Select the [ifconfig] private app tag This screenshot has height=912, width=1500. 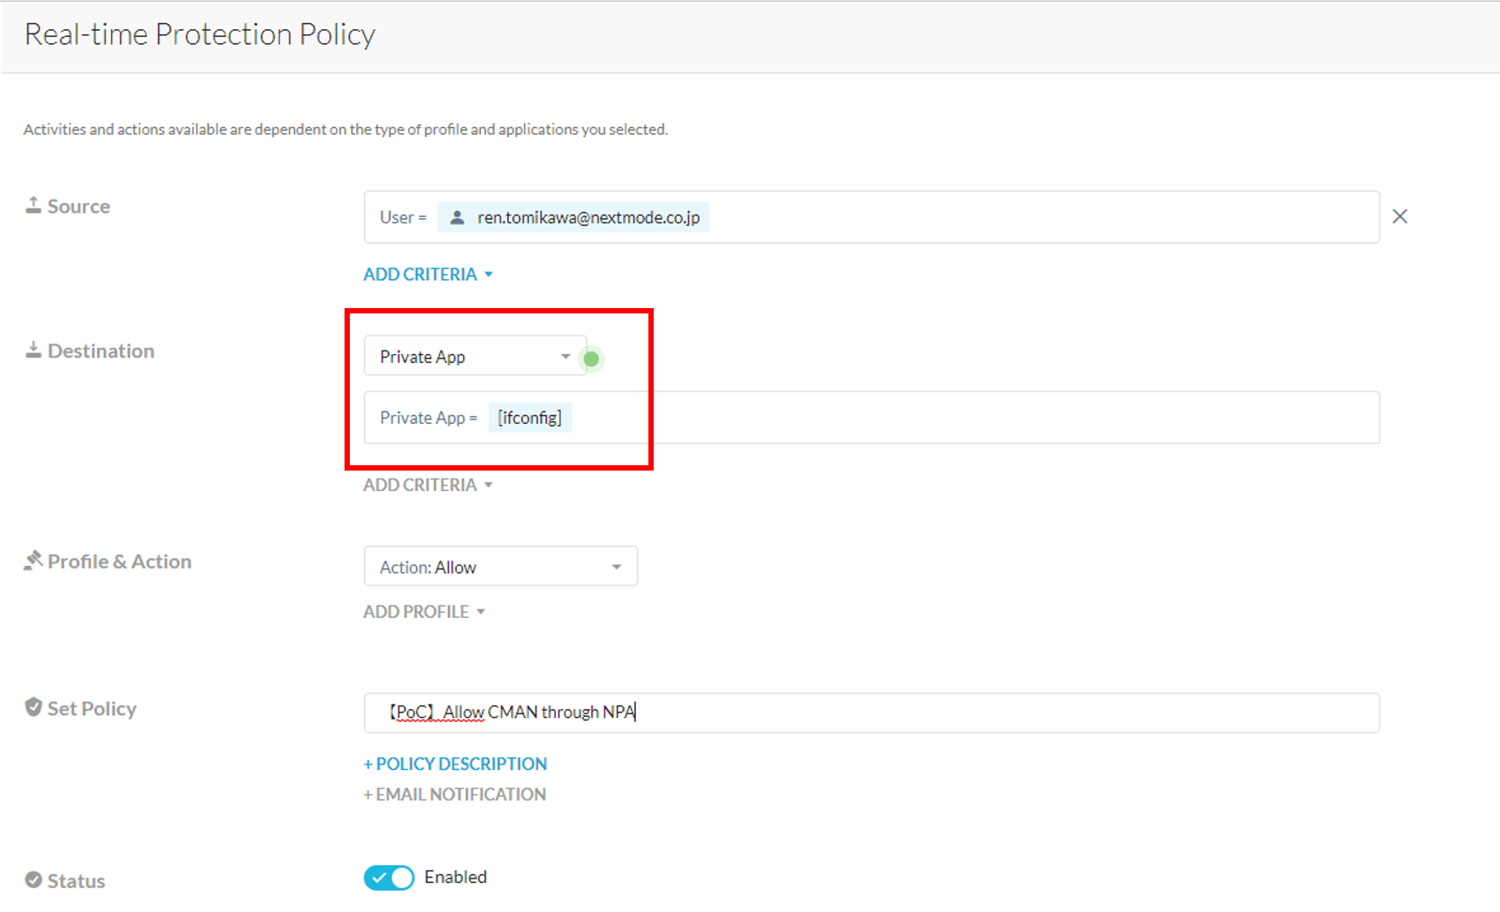tap(529, 418)
